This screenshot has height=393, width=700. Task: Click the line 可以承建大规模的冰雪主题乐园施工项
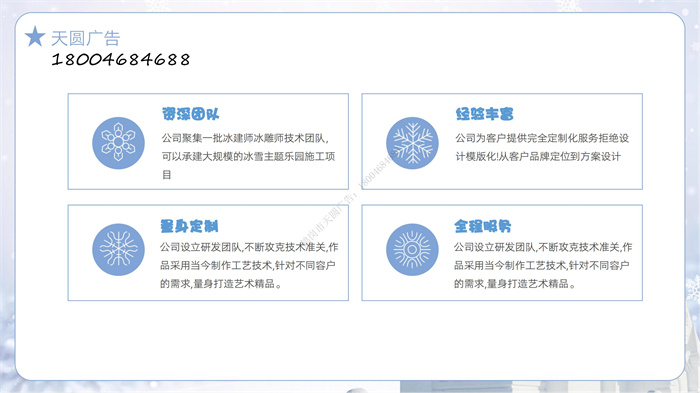pos(248,156)
